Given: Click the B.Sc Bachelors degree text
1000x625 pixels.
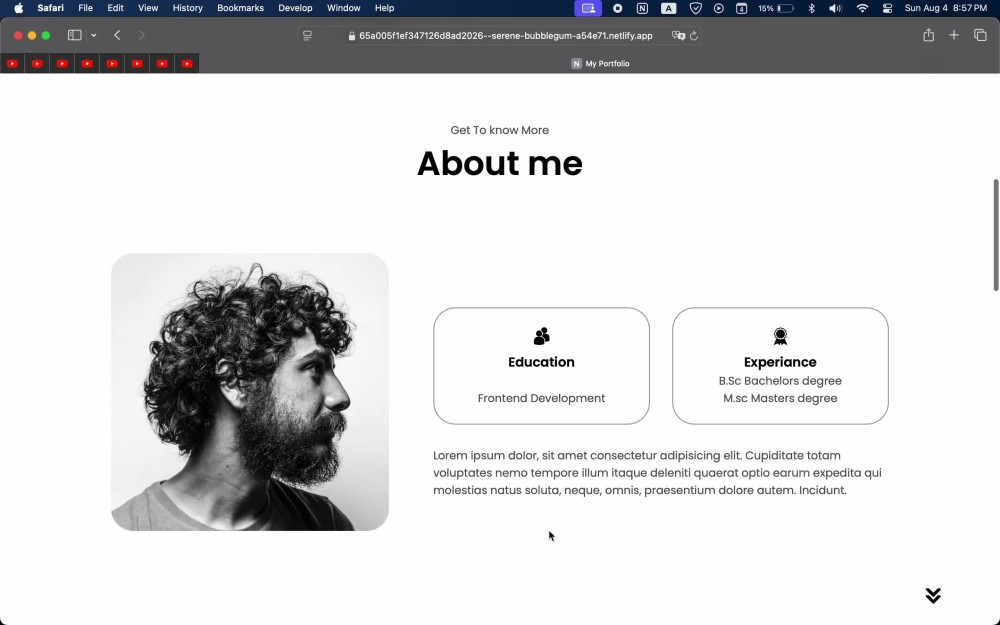Looking at the screenshot, I should pyautogui.click(x=780, y=381).
